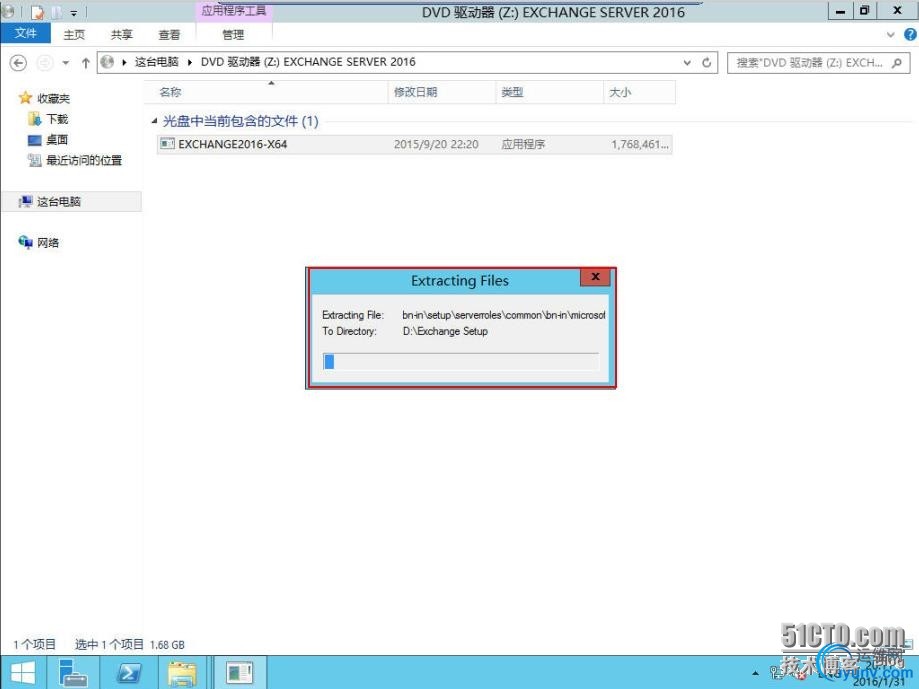Select 收藏夹 in the navigation pane
Viewport: 919px width, 689px height.
click(x=53, y=98)
